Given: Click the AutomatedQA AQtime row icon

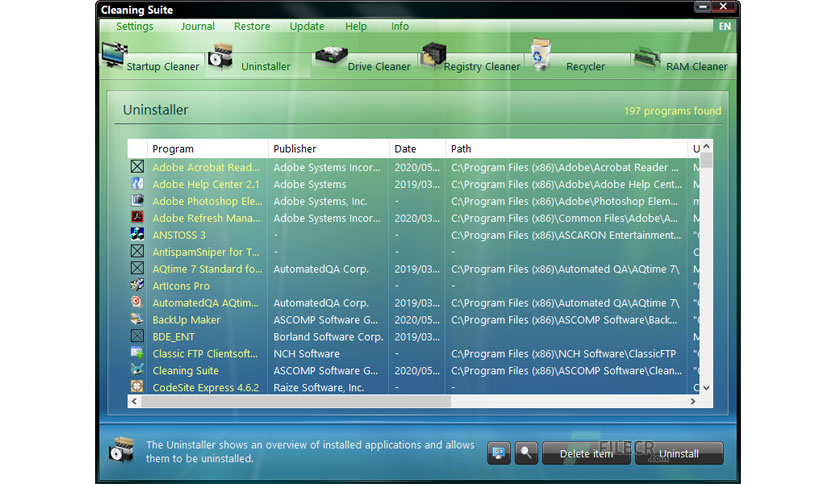Looking at the screenshot, I should (137, 302).
